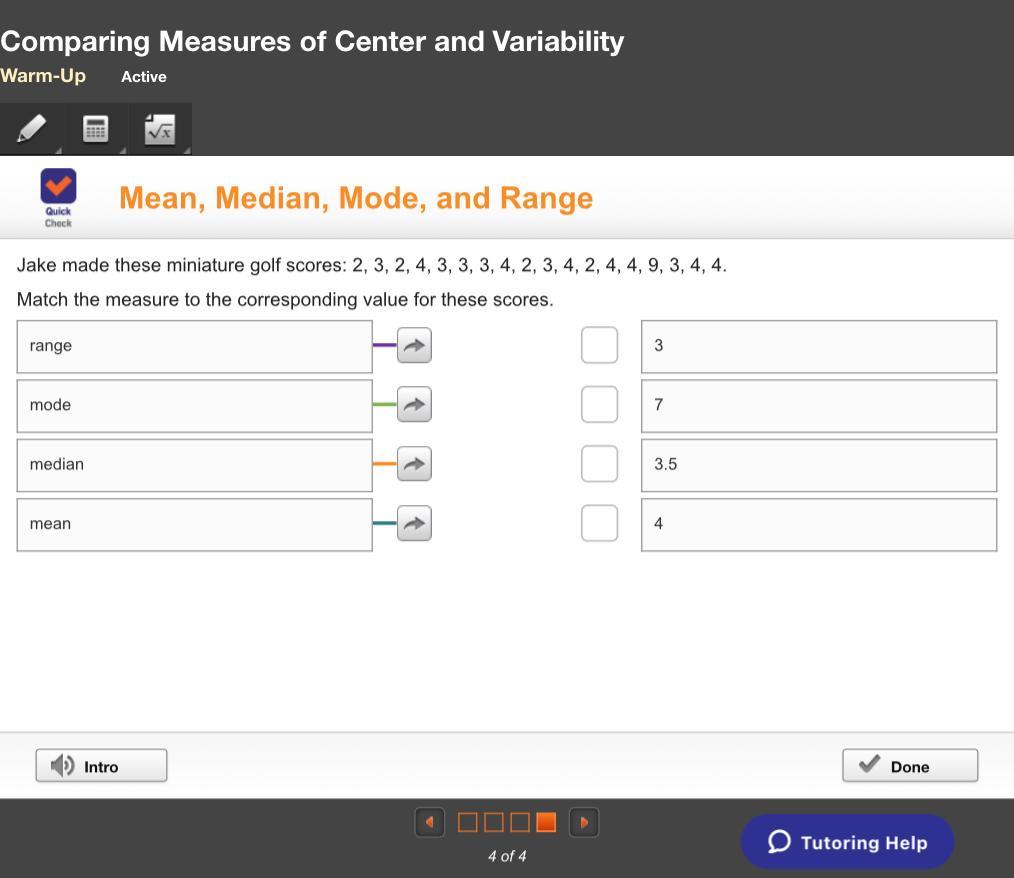
Task: Check the box beside value 3
Action: [599, 346]
